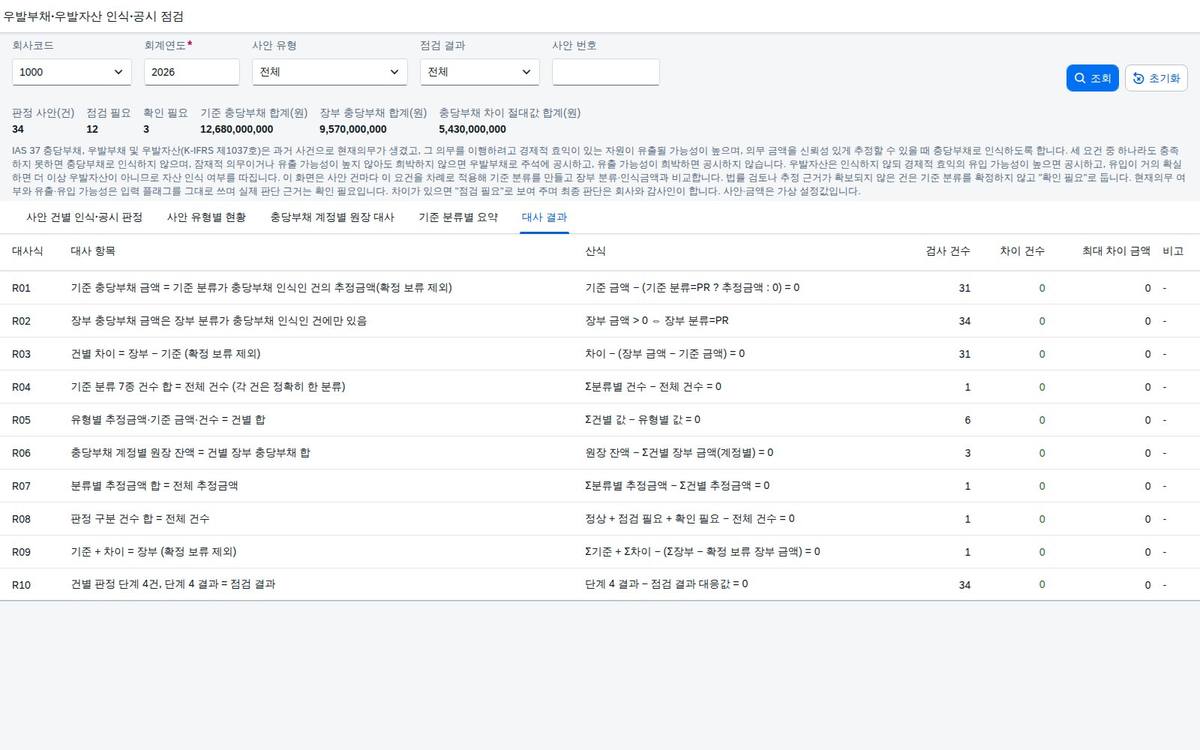The height and width of the screenshot is (750, 1200).
Task: Select row R09 in the table
Action: pyautogui.click(x=600, y=552)
